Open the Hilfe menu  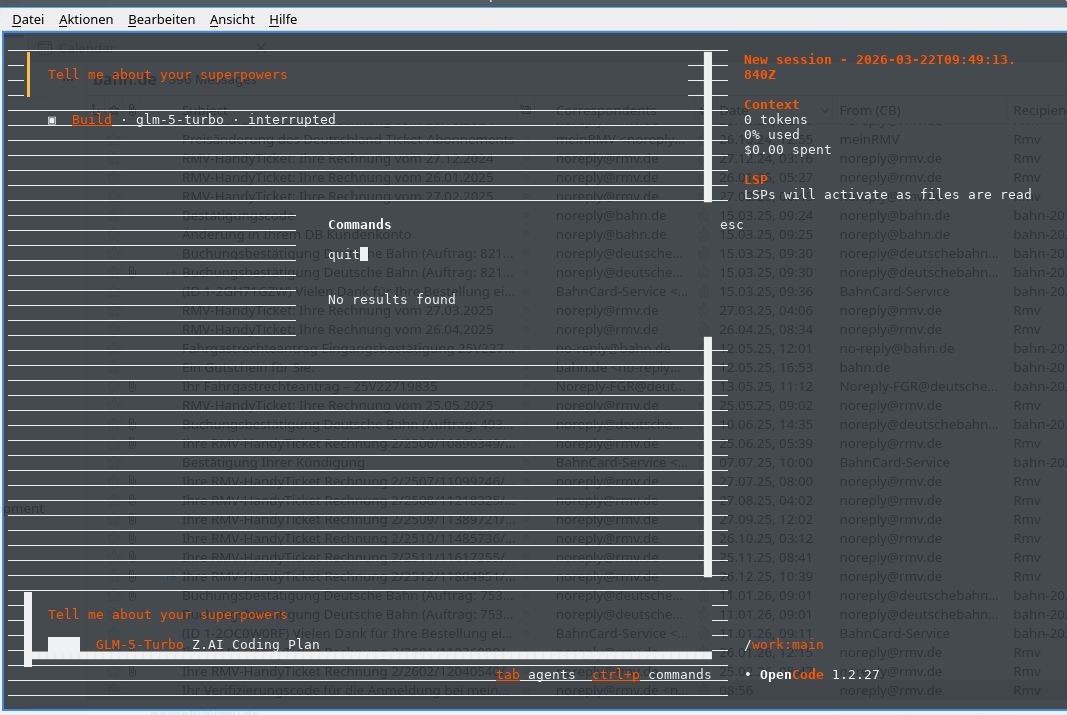click(x=283, y=19)
